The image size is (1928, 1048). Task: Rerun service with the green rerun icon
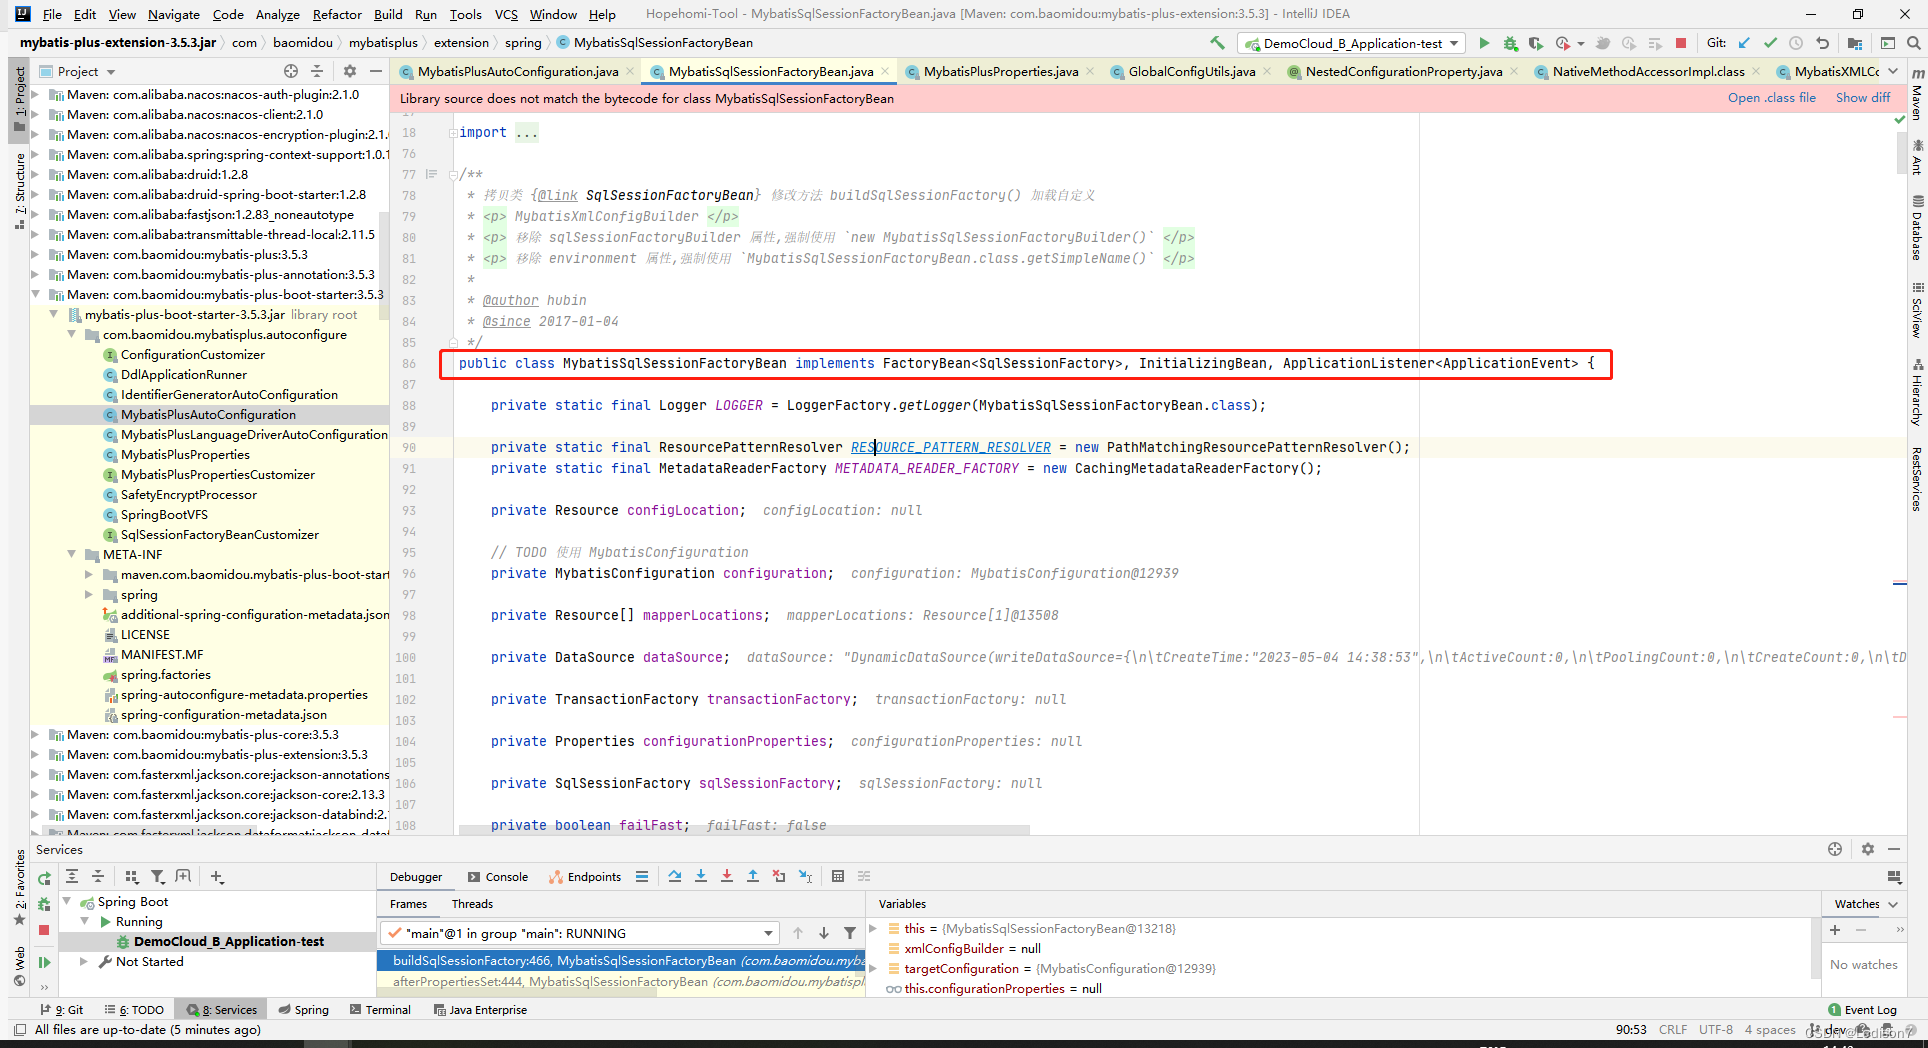click(x=44, y=879)
